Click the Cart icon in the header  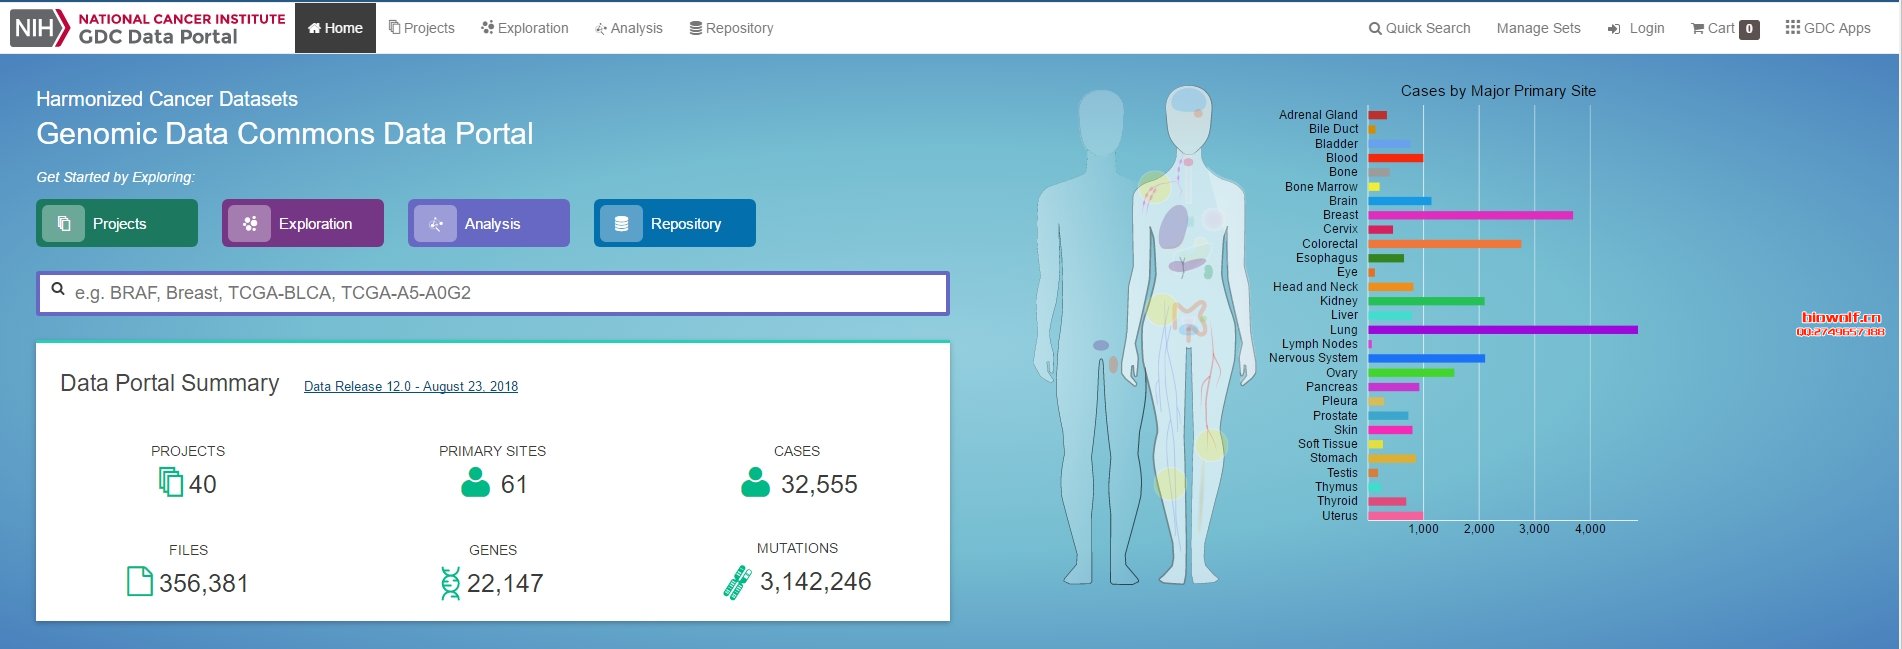(x=1698, y=28)
